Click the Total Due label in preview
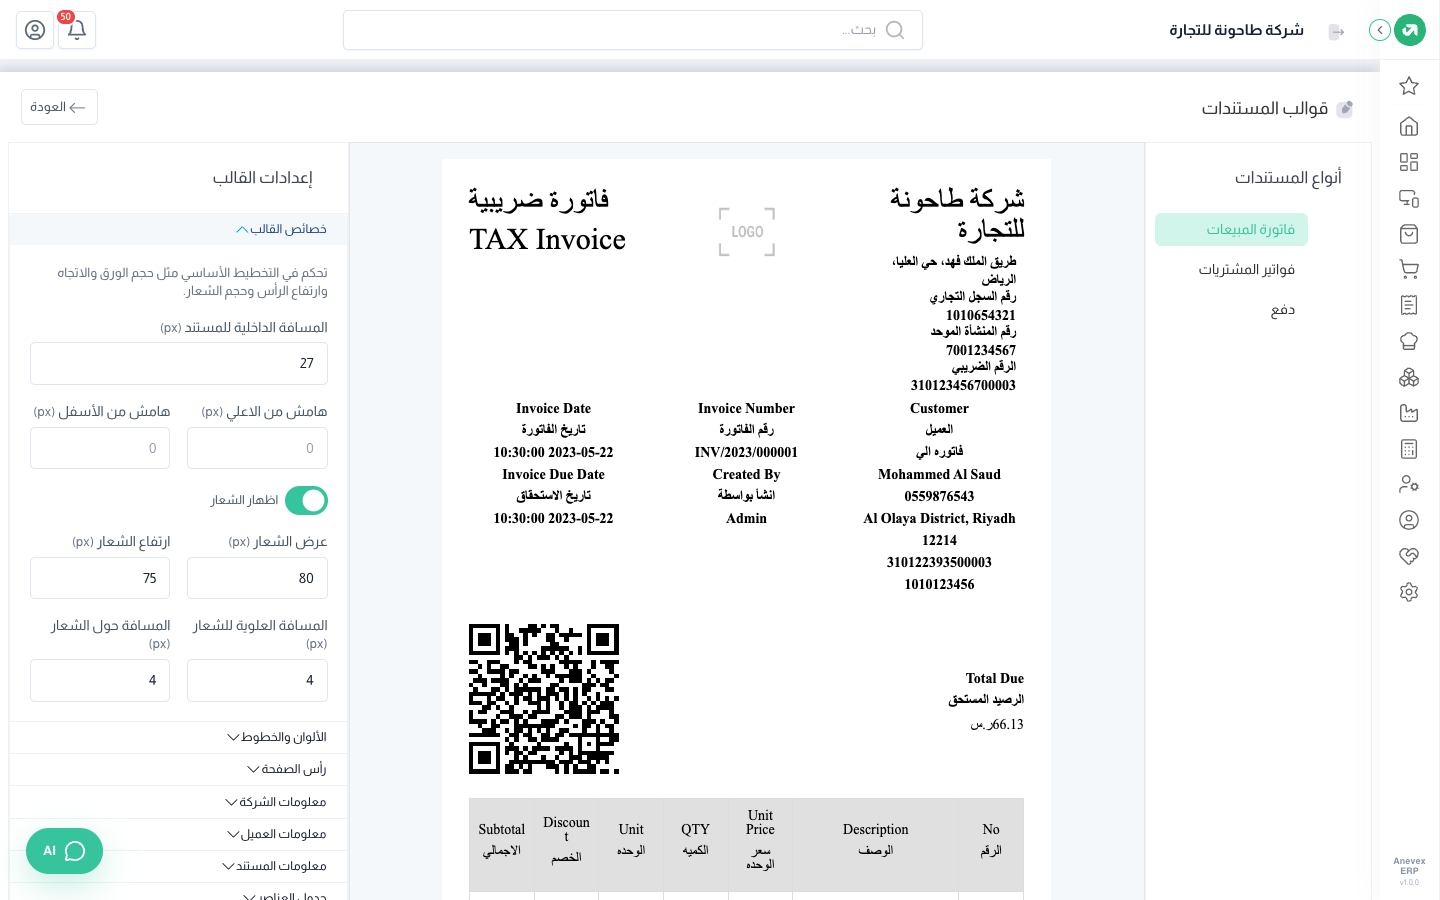The image size is (1440, 900). pyautogui.click(x=995, y=678)
